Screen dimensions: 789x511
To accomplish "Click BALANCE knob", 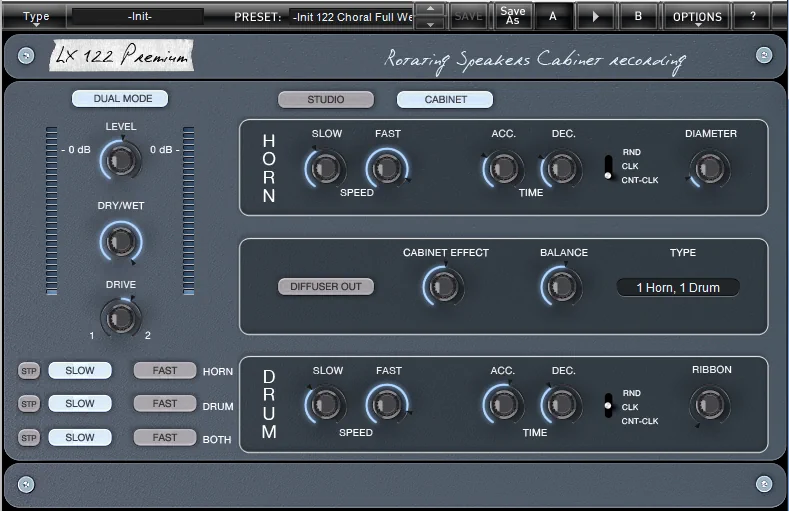I will click(562, 286).
